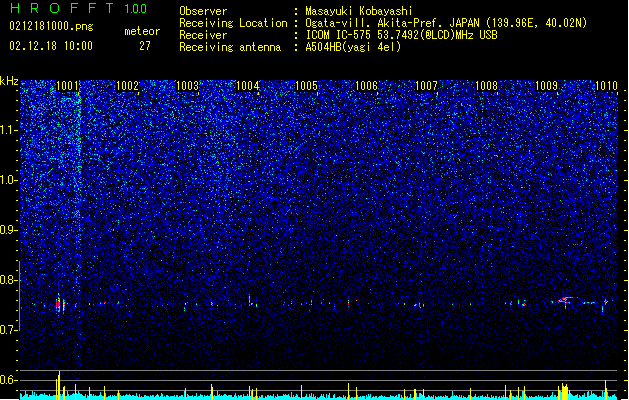Click the 'Observer' field label
629x400 pixels.
pos(203,11)
